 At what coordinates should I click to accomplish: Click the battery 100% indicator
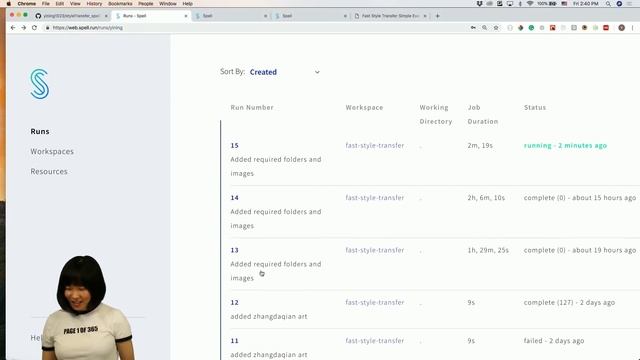547,4
